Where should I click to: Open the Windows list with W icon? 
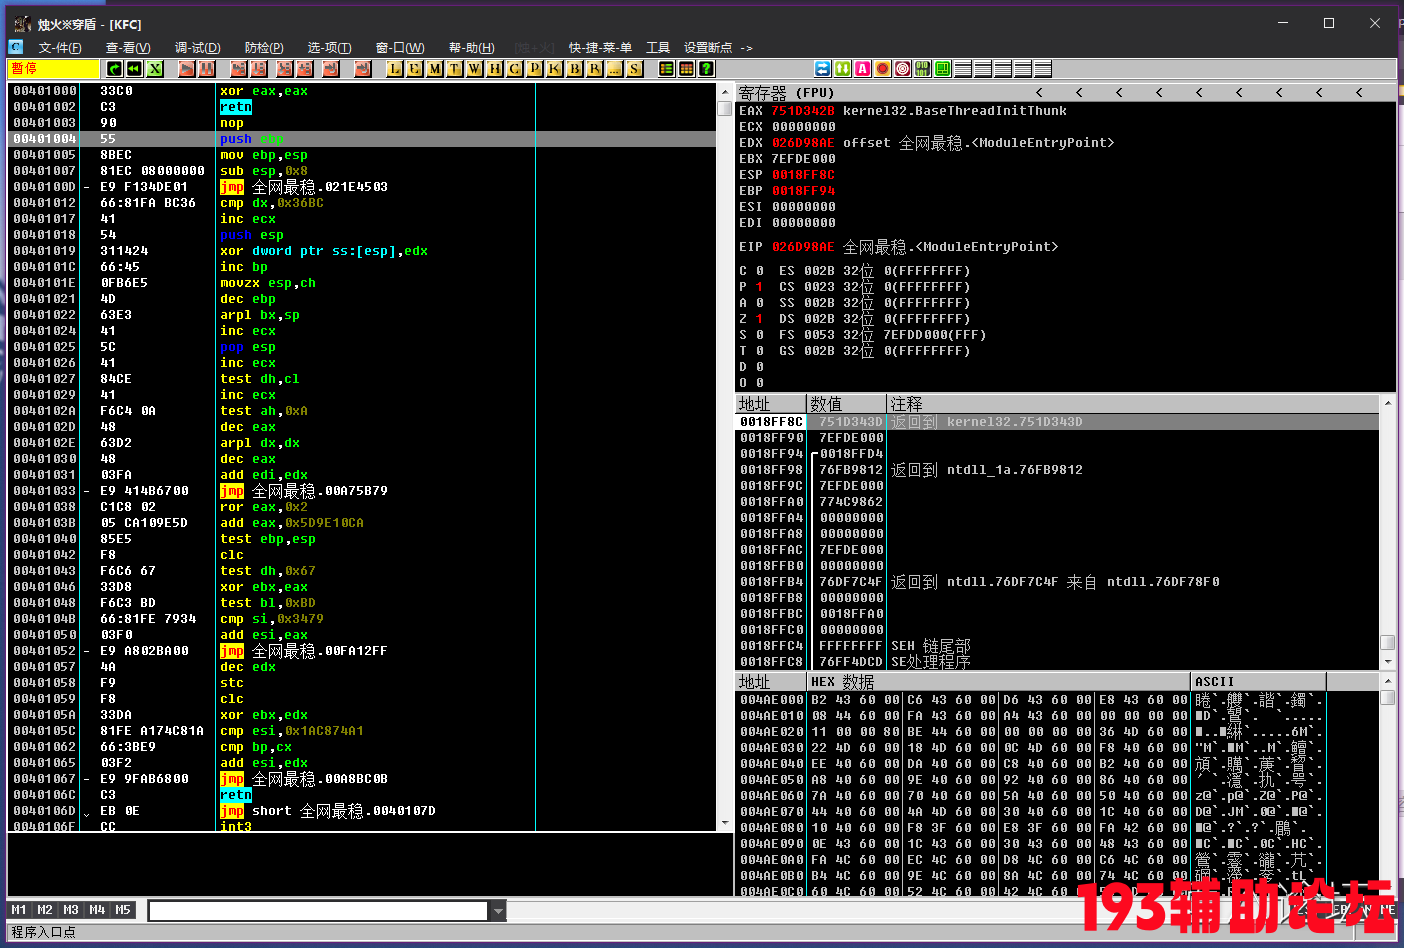pyautogui.click(x=475, y=69)
